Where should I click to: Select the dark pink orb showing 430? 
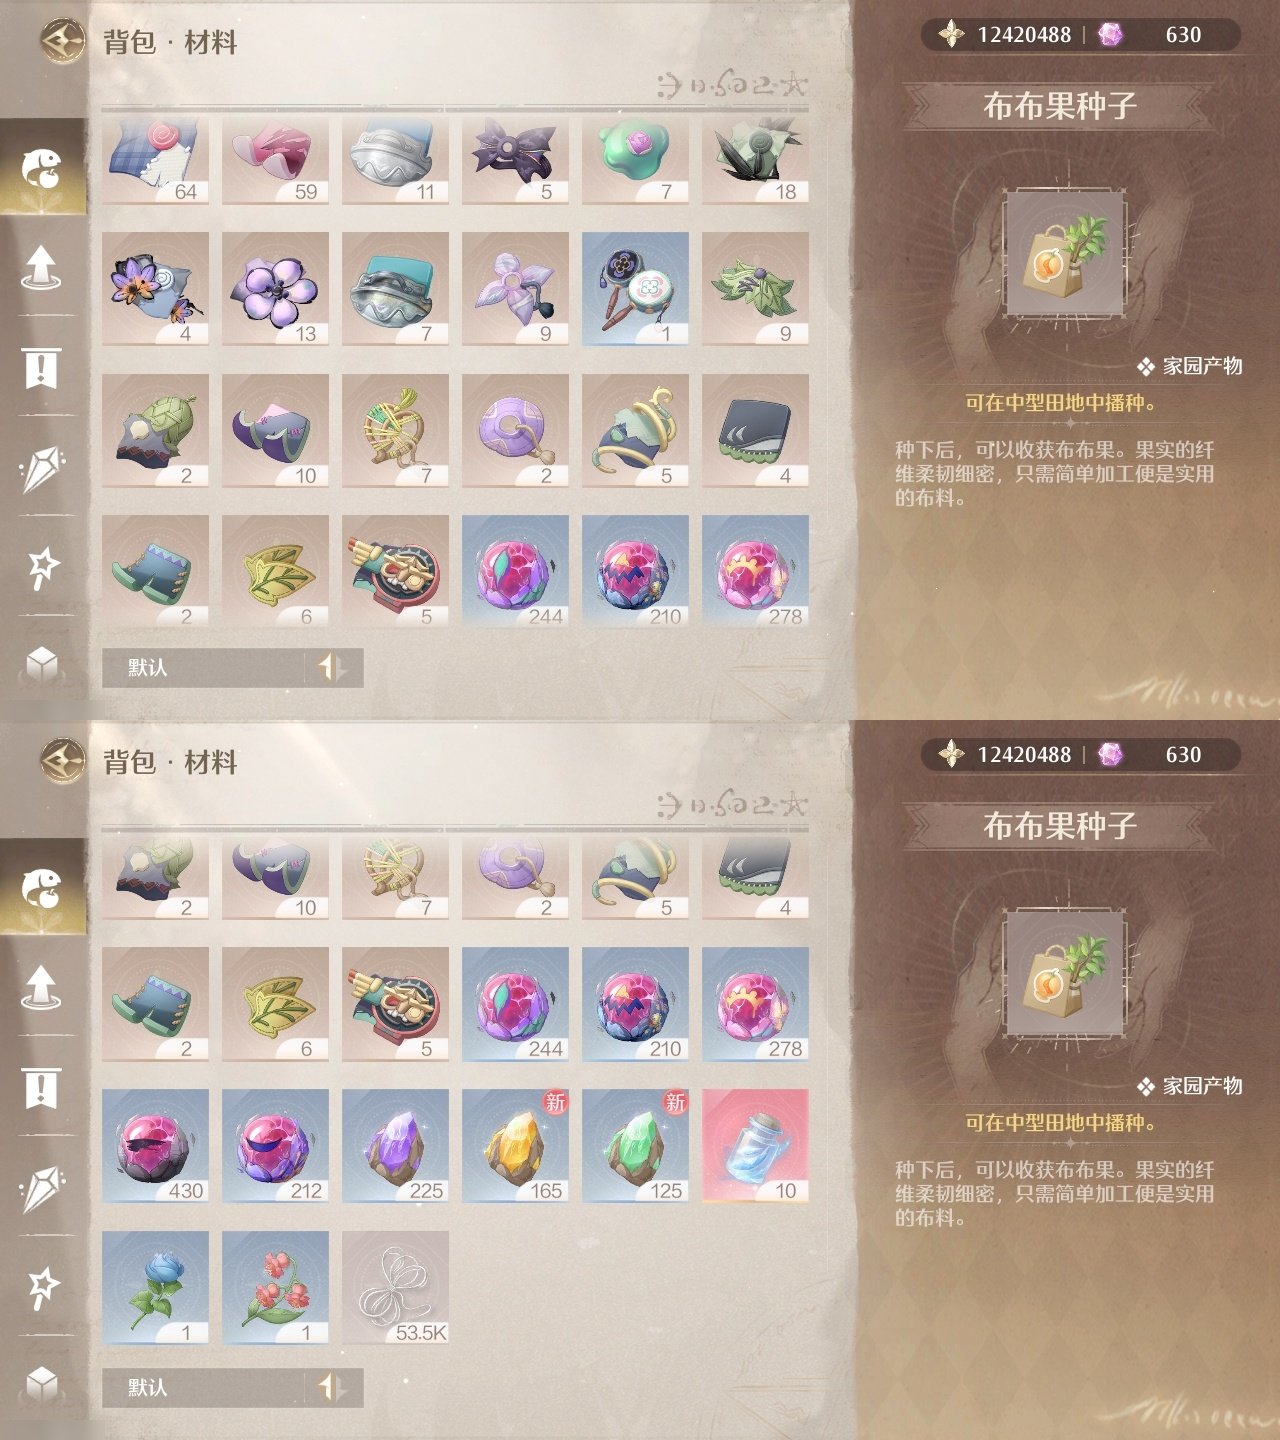[155, 1146]
